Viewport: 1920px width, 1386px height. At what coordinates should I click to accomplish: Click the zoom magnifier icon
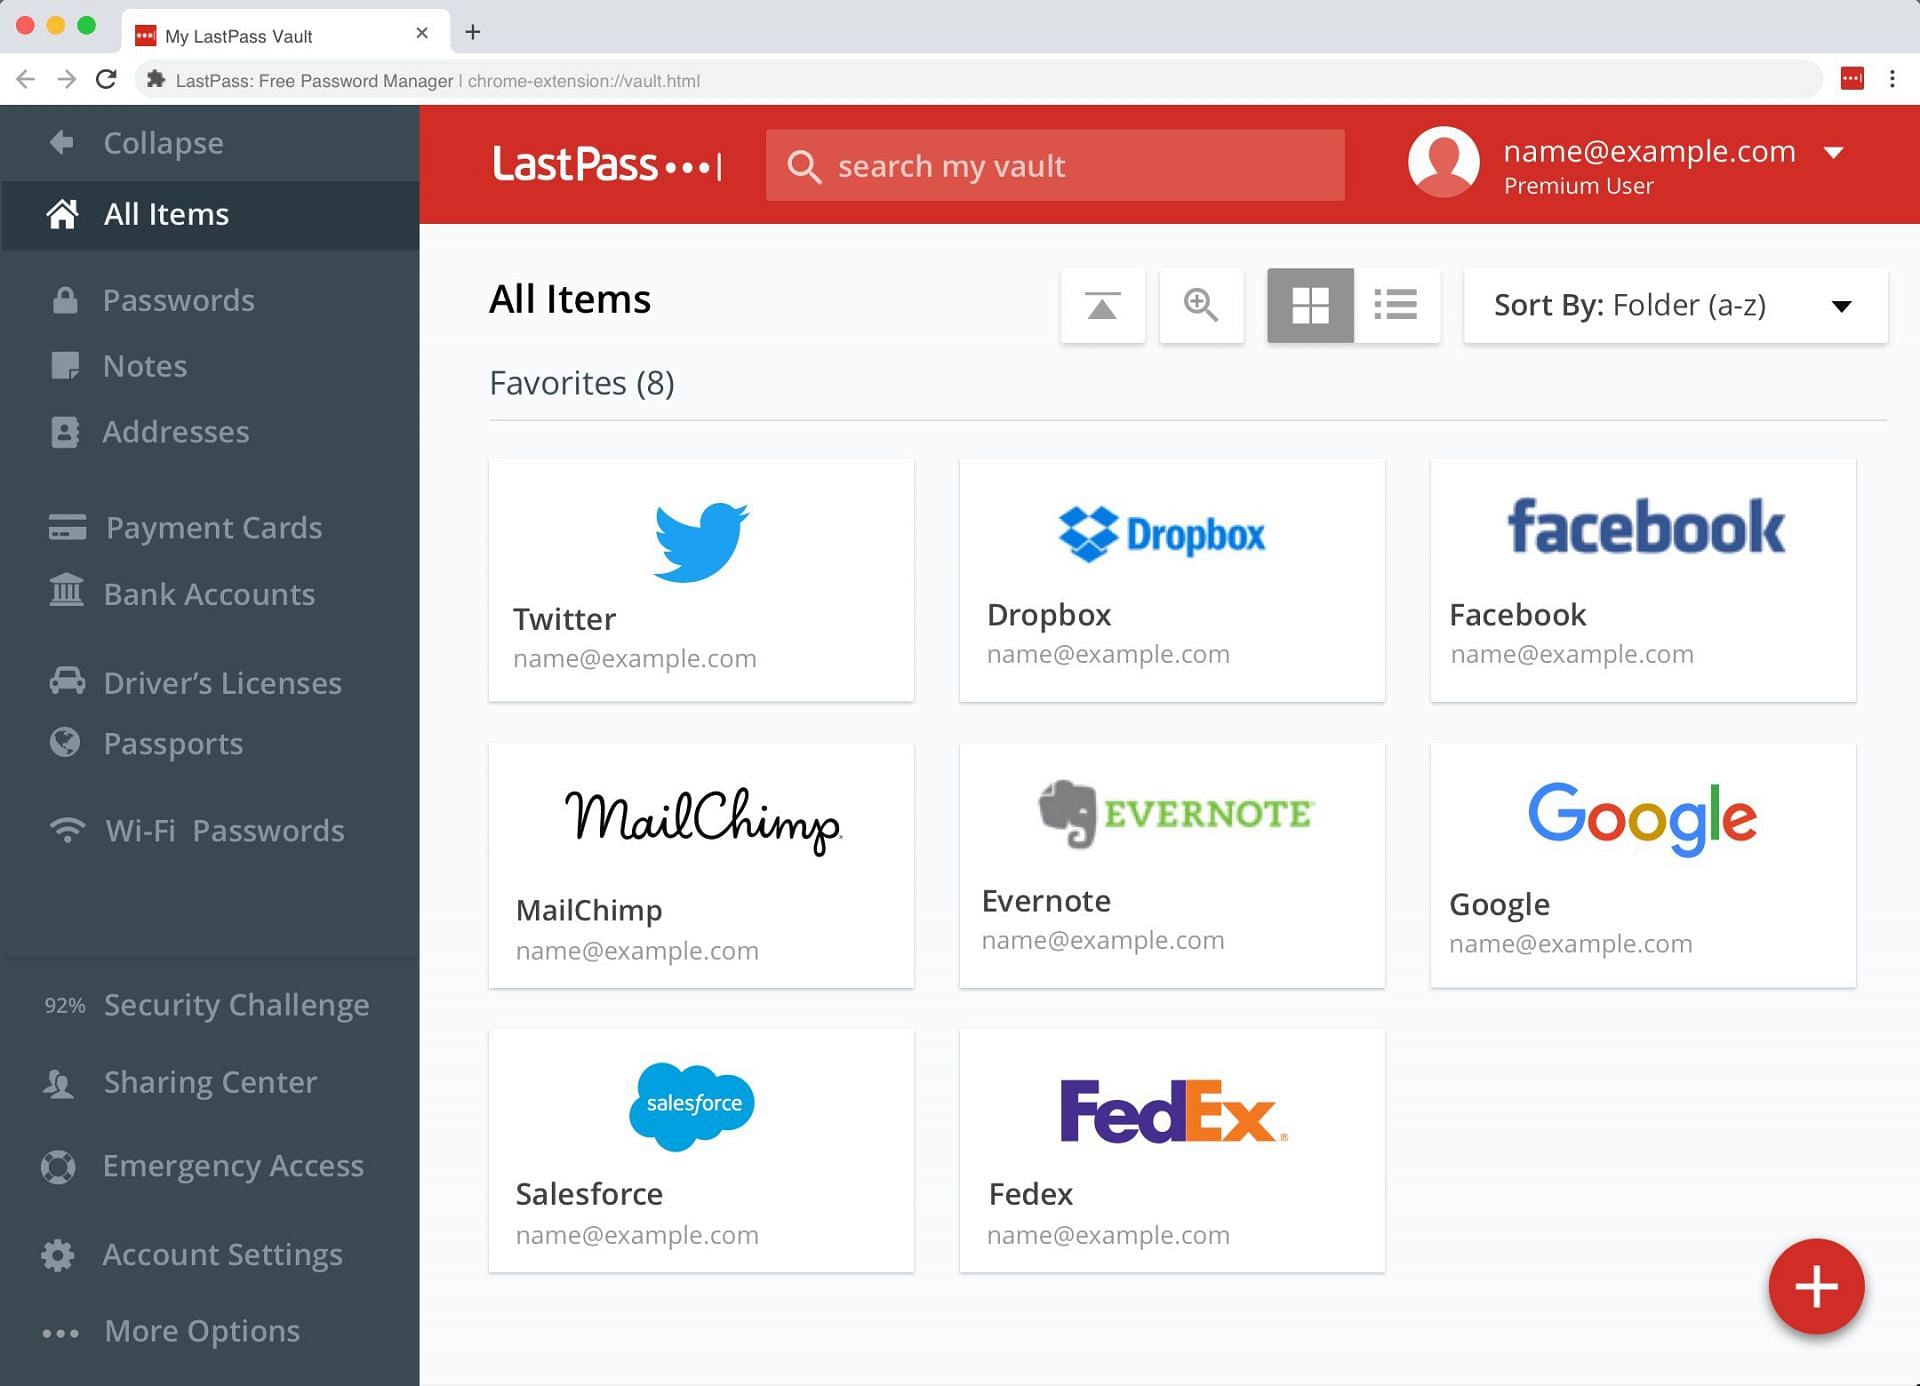[1201, 306]
